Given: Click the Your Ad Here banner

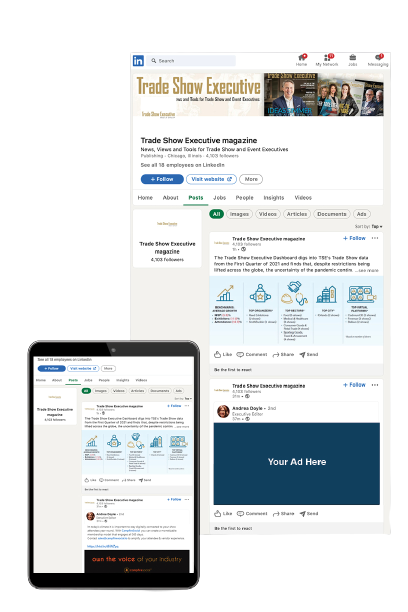Looking at the screenshot, I should (297, 463).
